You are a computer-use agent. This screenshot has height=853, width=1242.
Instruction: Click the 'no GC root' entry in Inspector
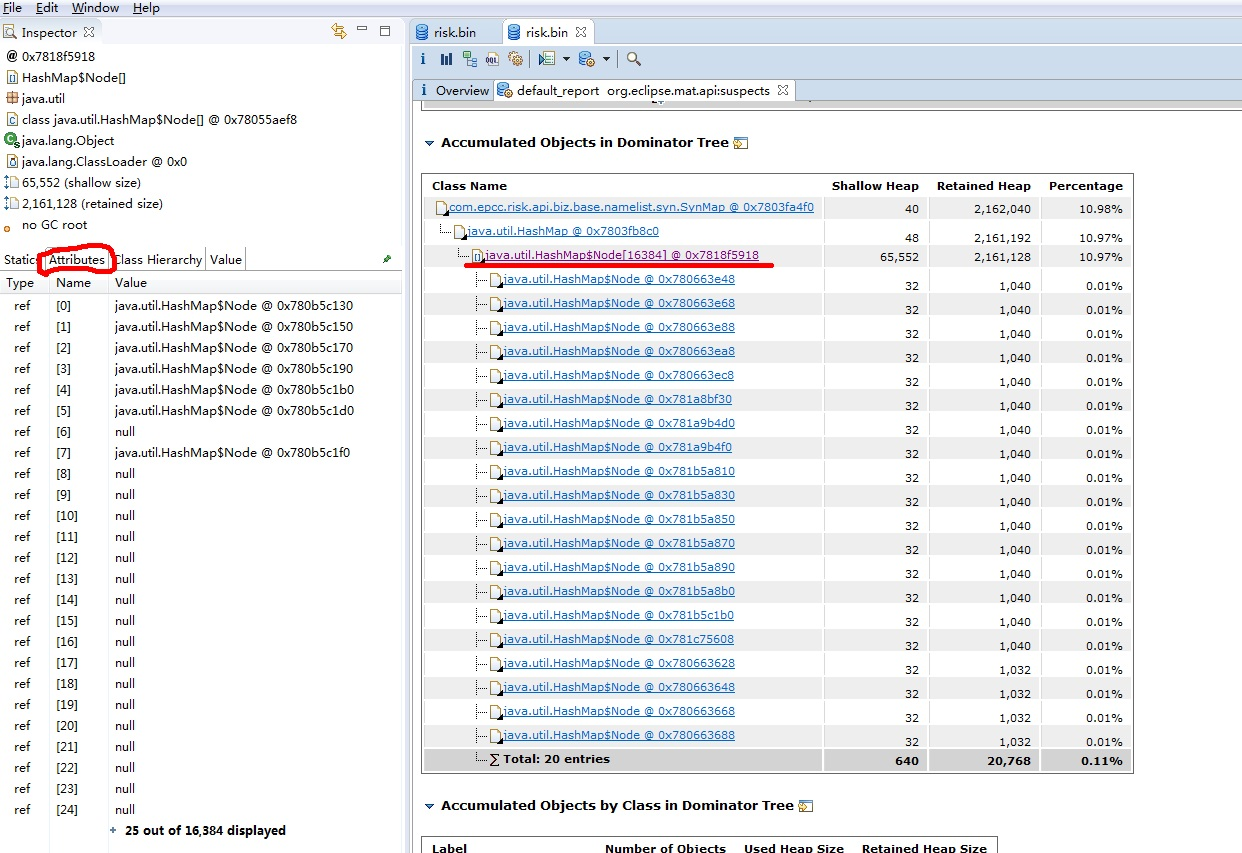pyautogui.click(x=54, y=225)
